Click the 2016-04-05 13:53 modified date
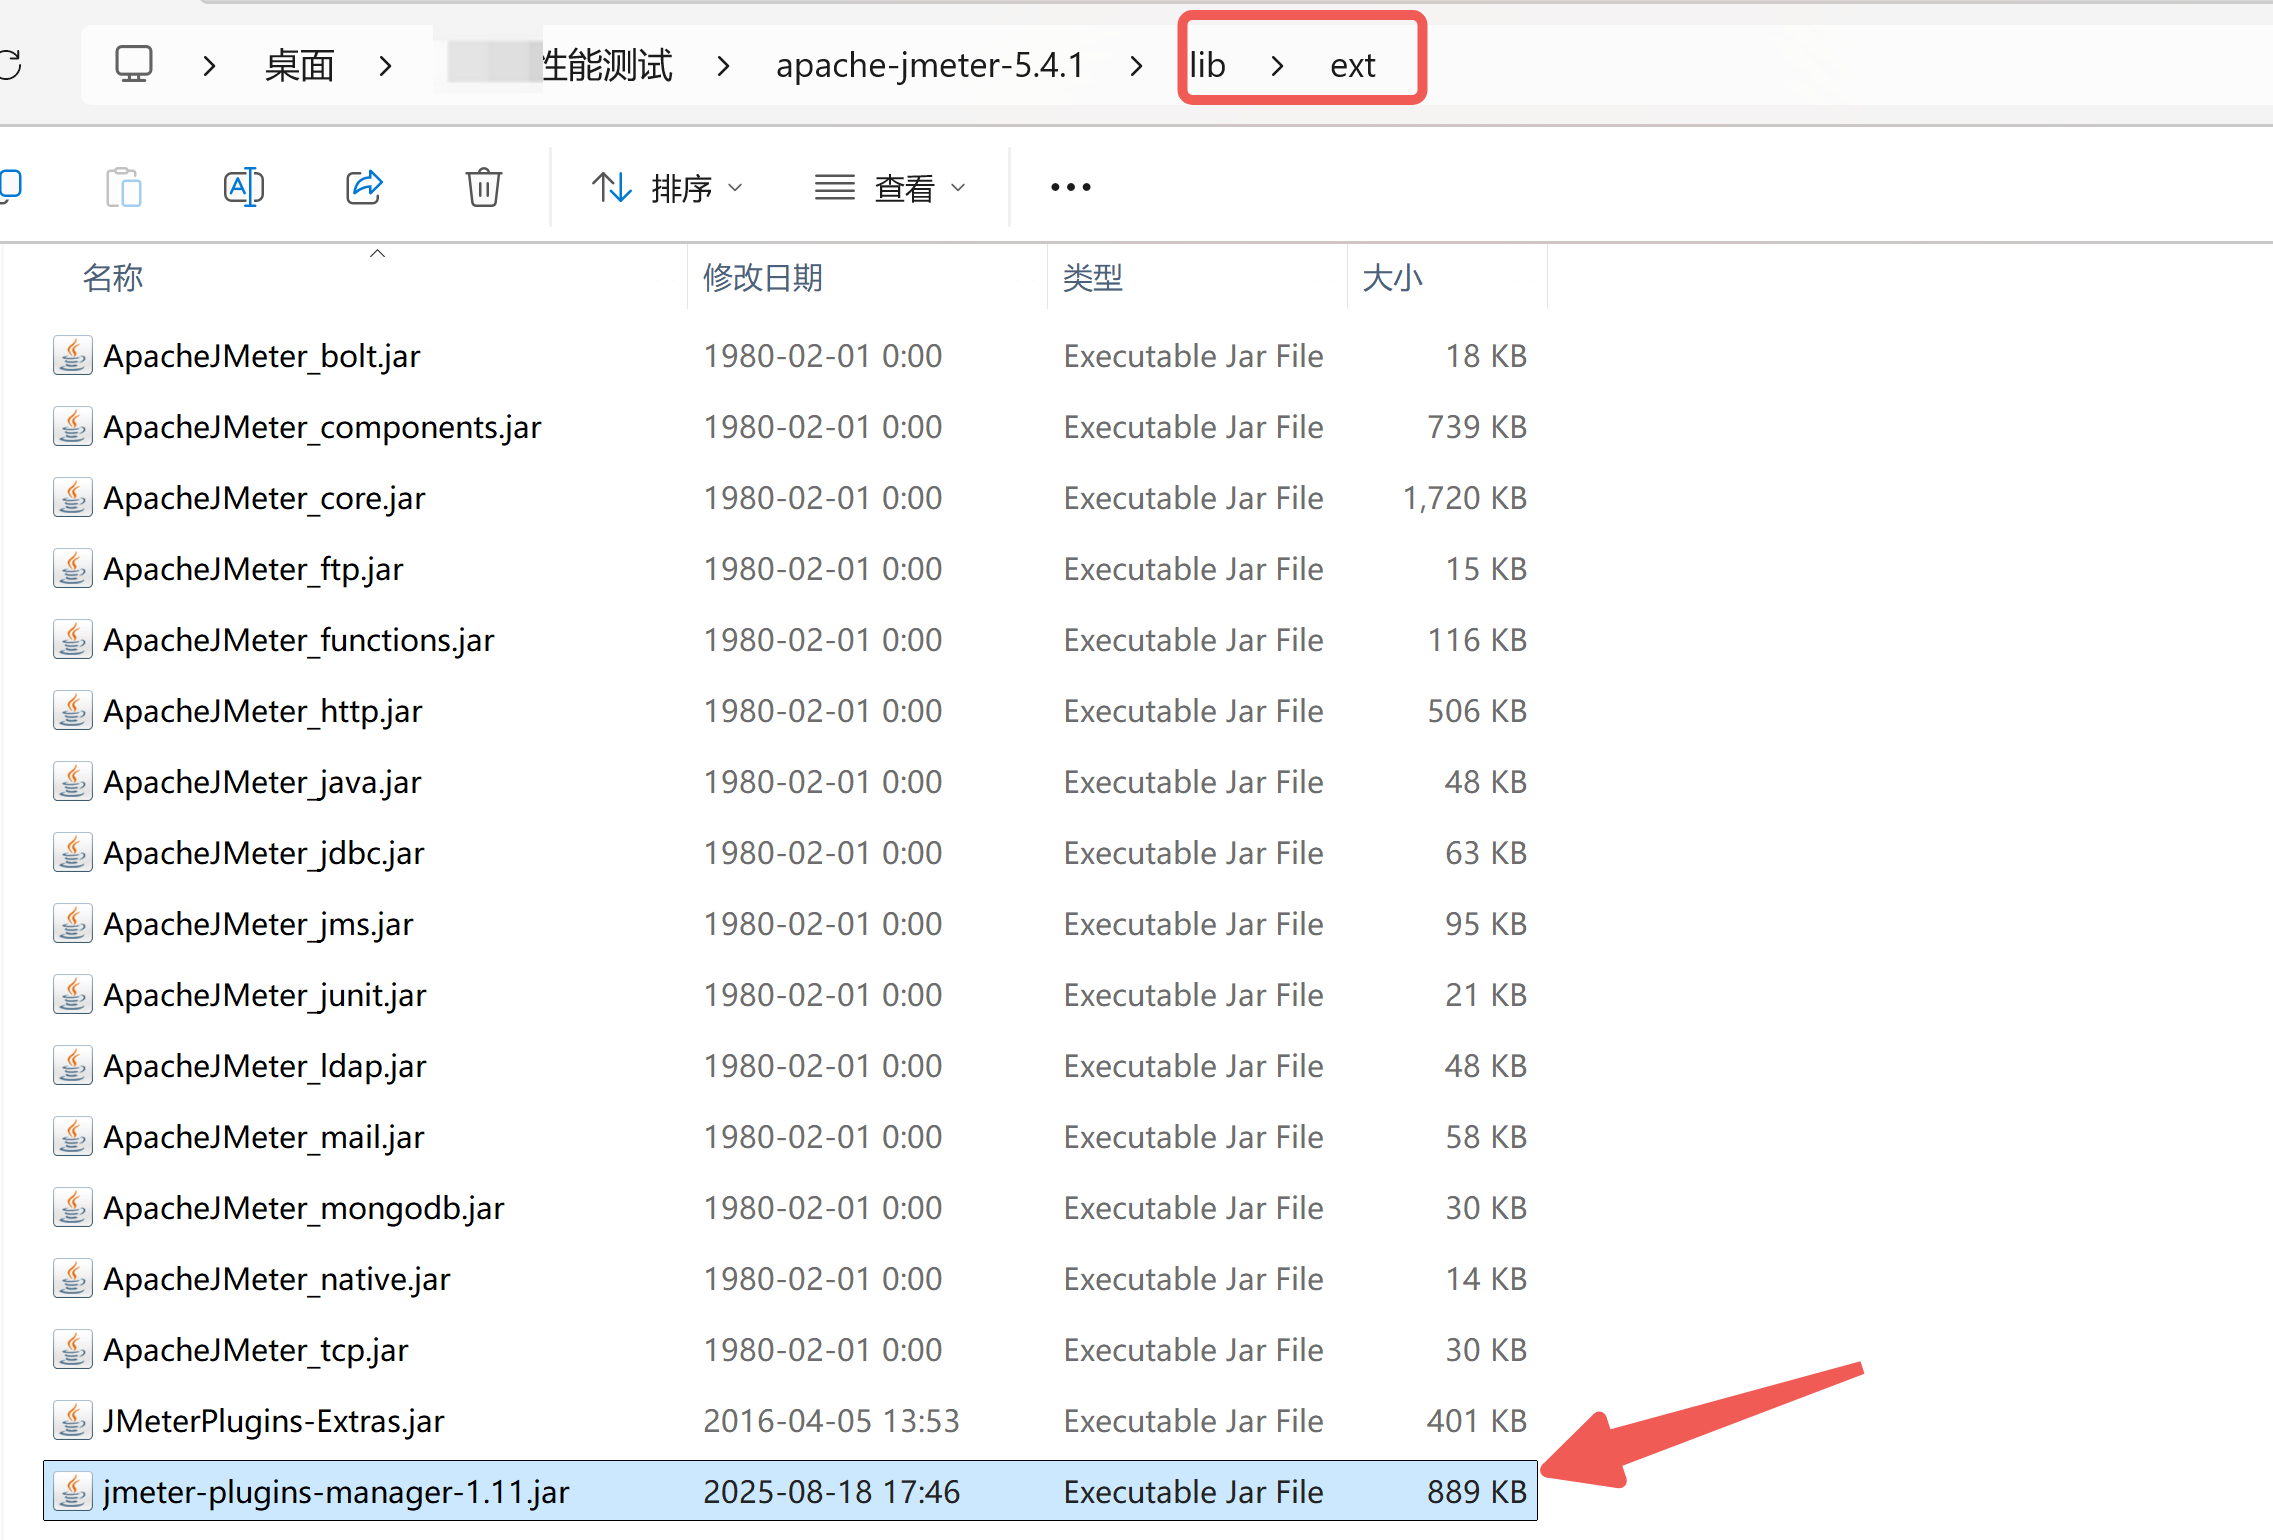Screen dimensions: 2273x1540 (x=831, y=1421)
